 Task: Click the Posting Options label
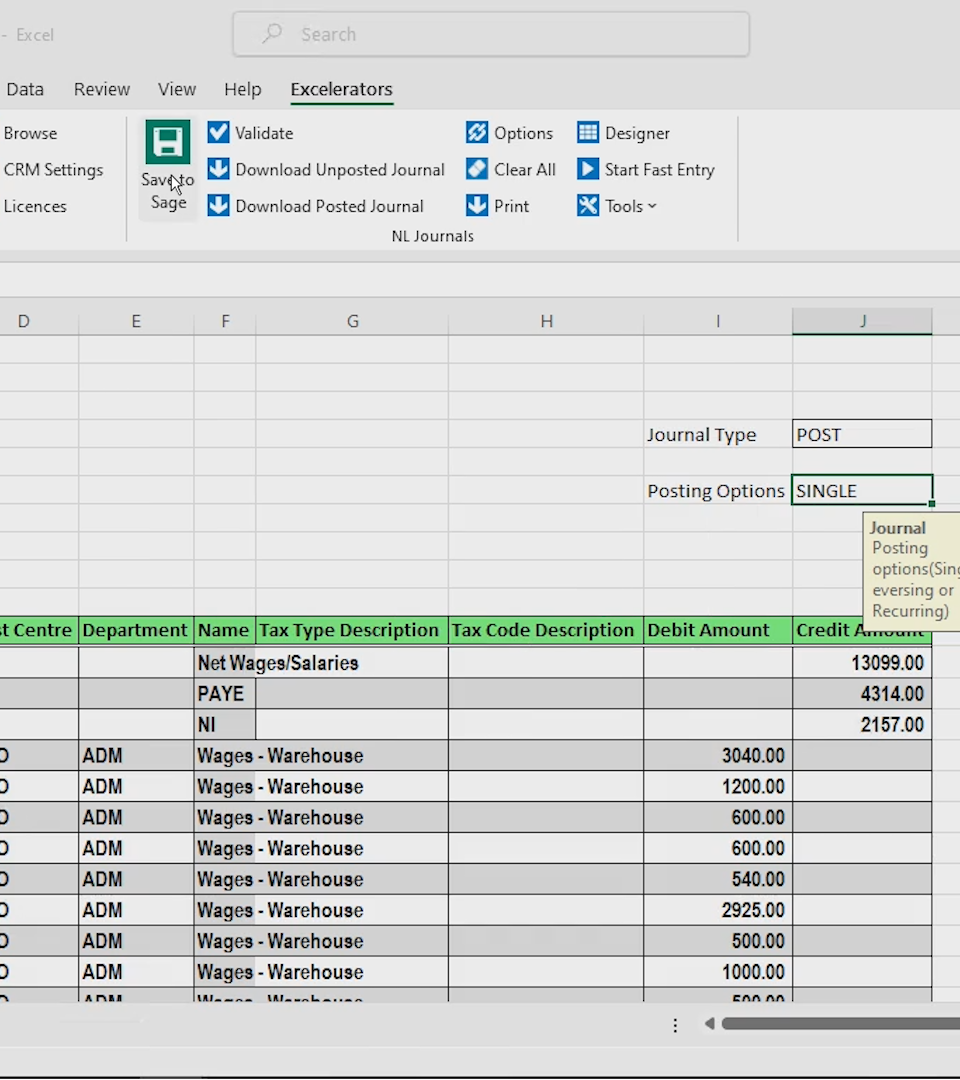coord(716,491)
